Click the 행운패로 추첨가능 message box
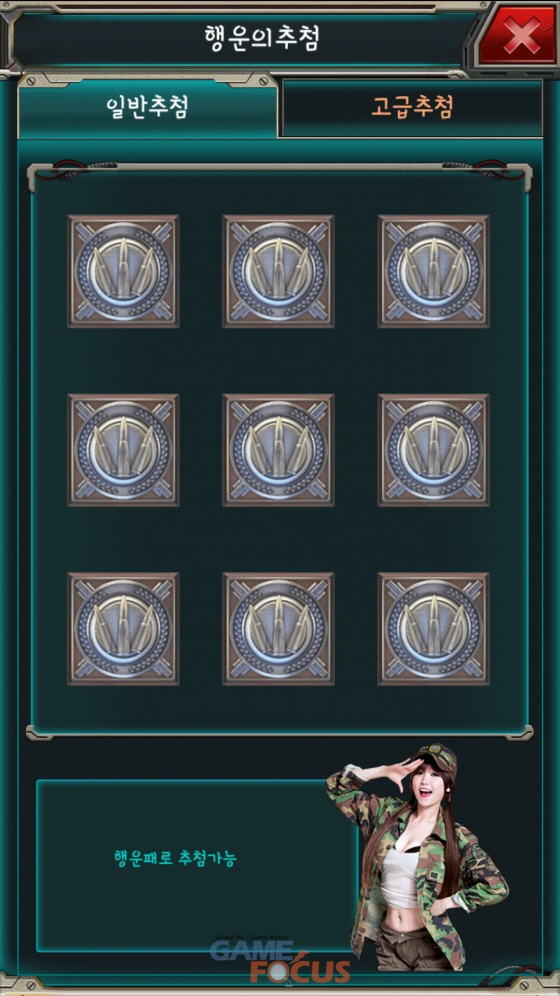Image resolution: width=560 pixels, height=996 pixels. pyautogui.click(x=197, y=866)
